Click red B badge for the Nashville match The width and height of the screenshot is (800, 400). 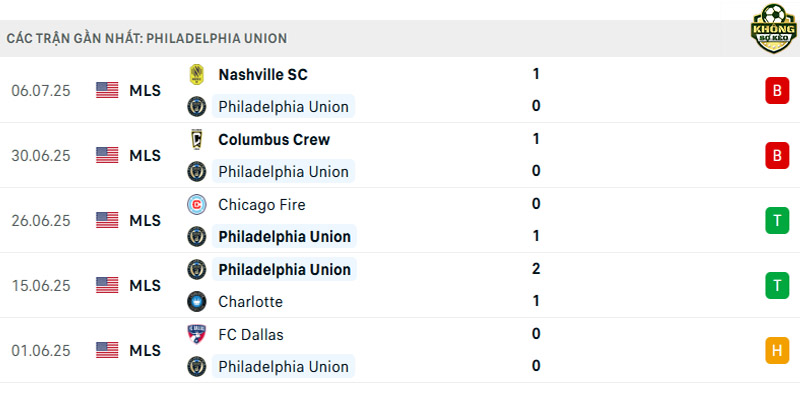pyautogui.click(x=777, y=91)
